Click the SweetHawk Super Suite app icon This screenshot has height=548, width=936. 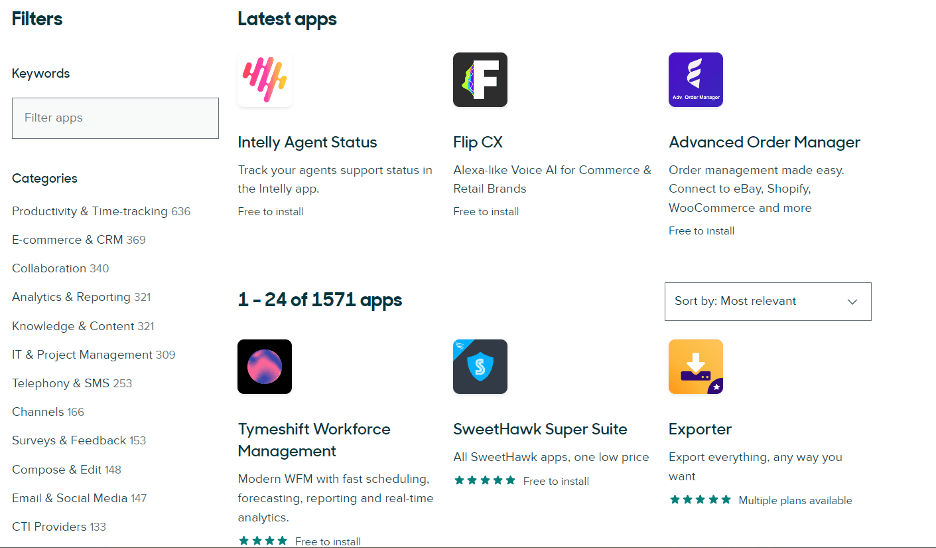480,367
